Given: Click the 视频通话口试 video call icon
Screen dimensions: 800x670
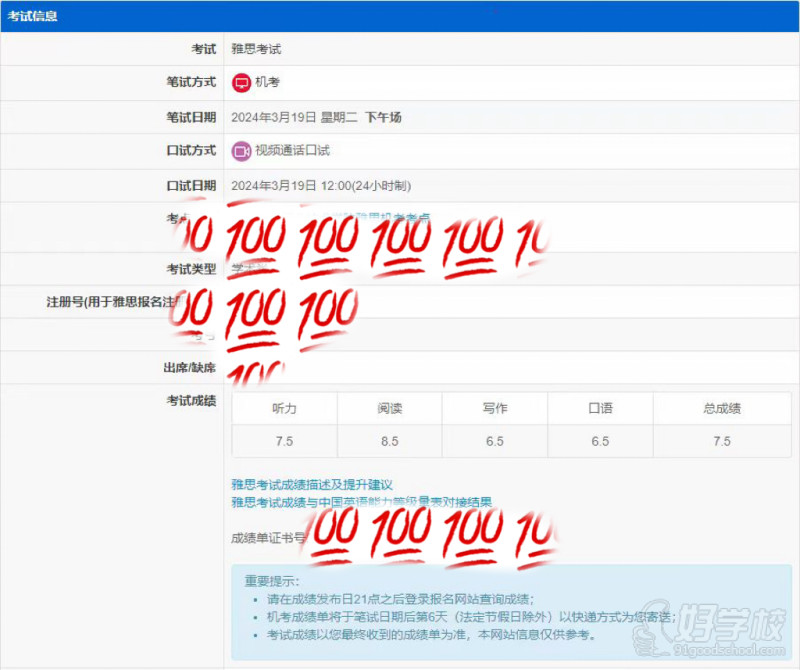Looking at the screenshot, I should pos(240,151).
